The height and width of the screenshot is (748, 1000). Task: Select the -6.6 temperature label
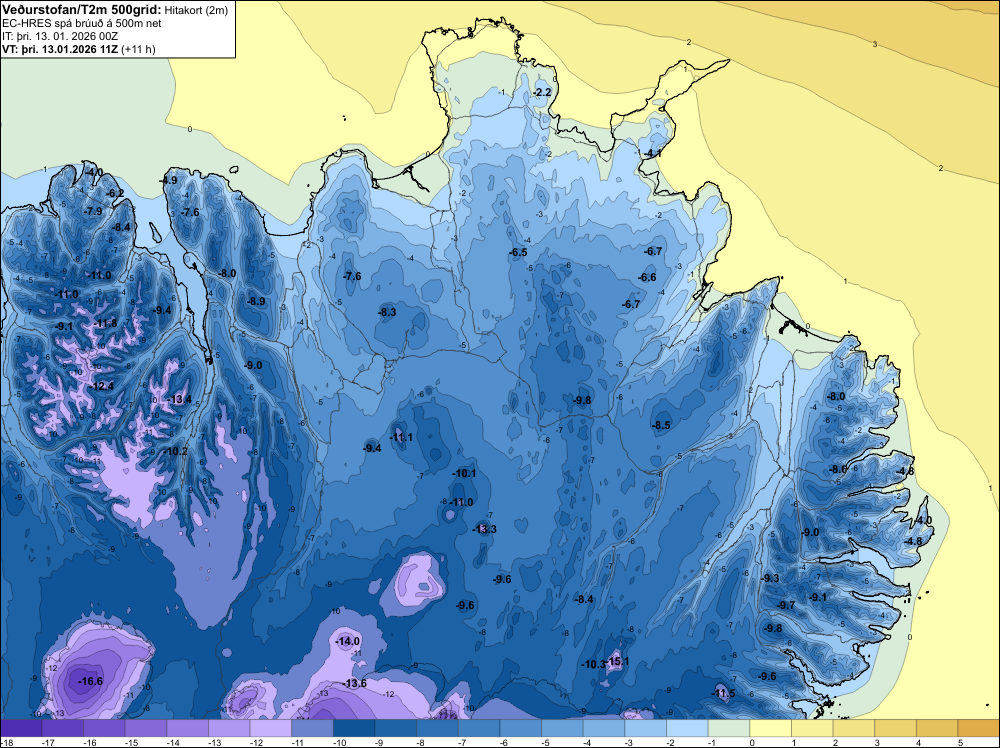647,277
